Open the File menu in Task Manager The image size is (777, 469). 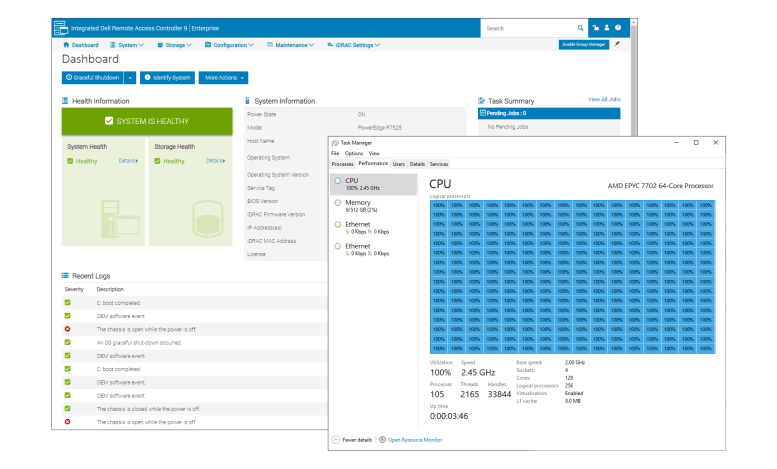335,154
